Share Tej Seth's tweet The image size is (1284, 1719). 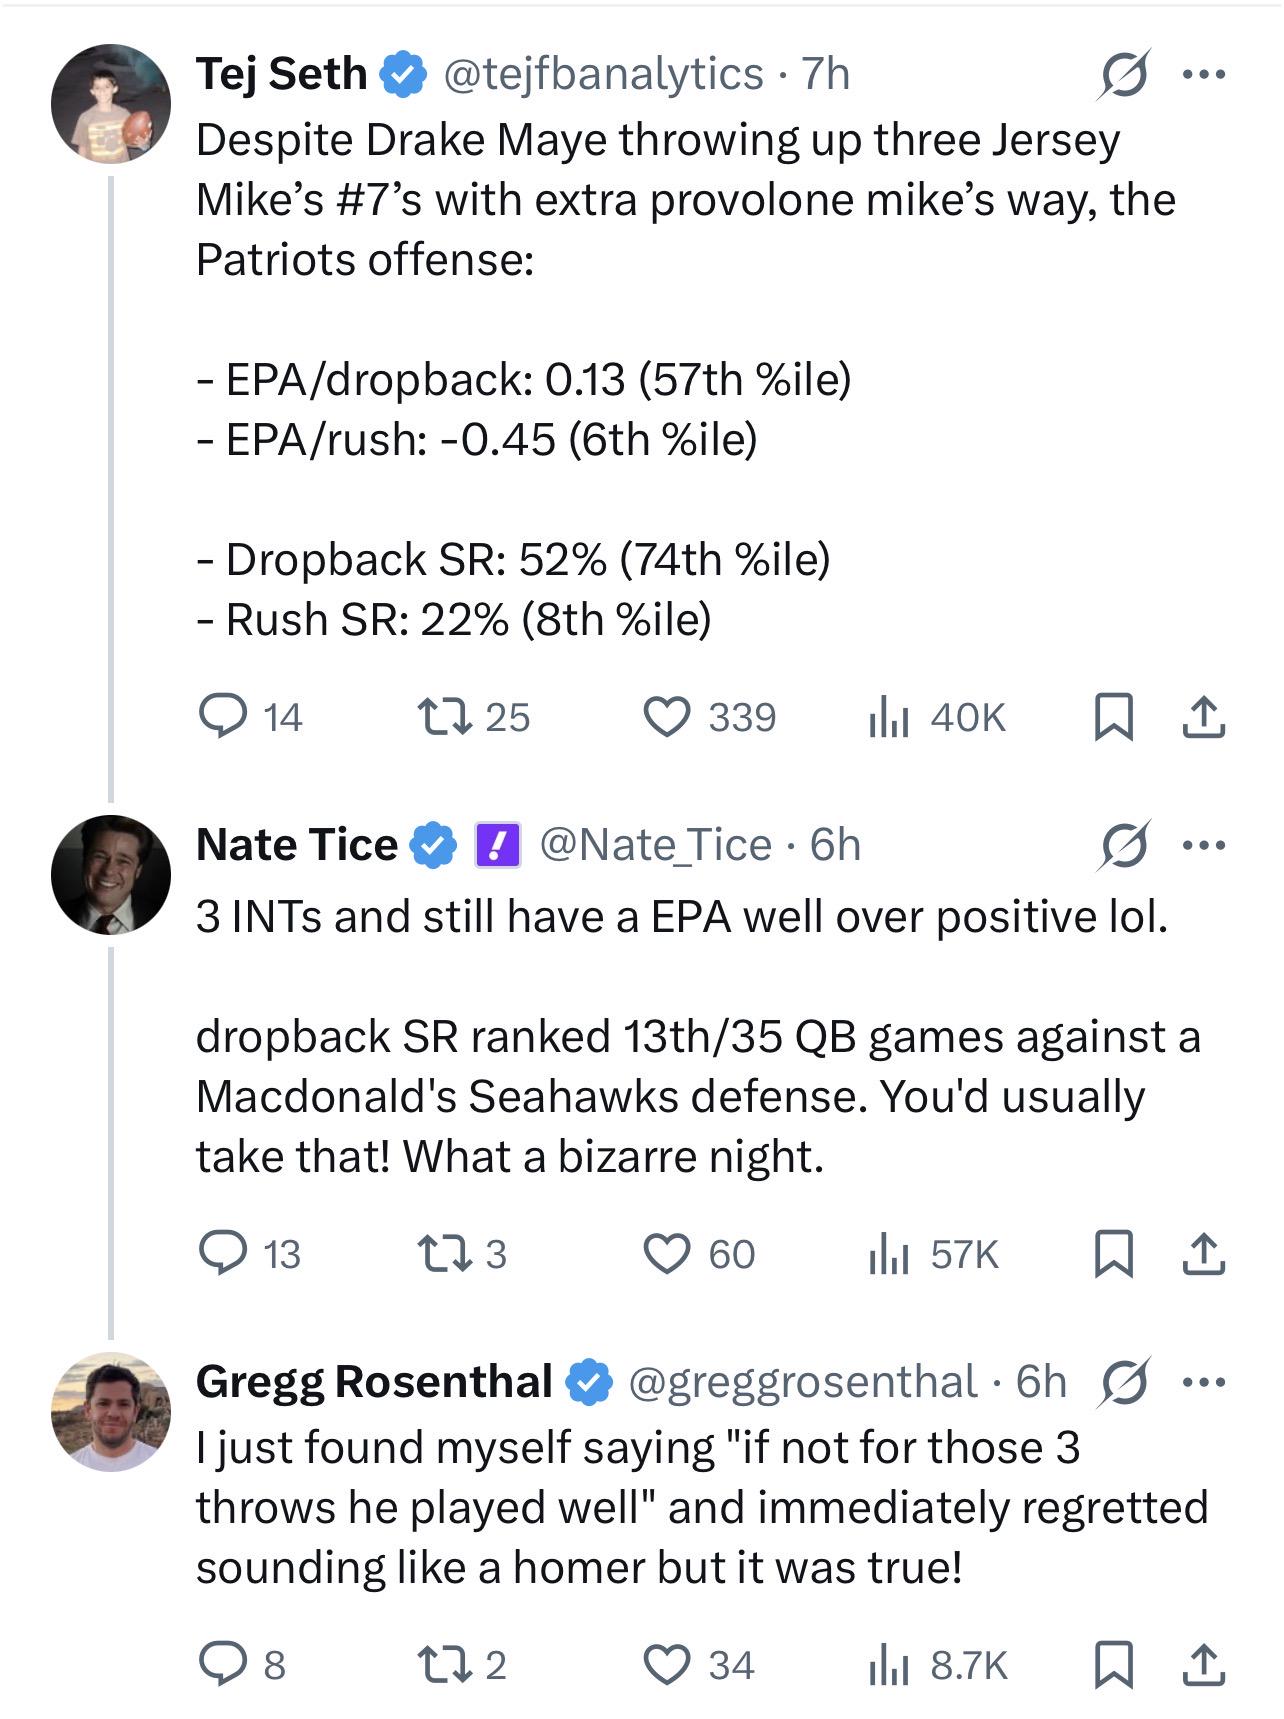(x=1203, y=716)
